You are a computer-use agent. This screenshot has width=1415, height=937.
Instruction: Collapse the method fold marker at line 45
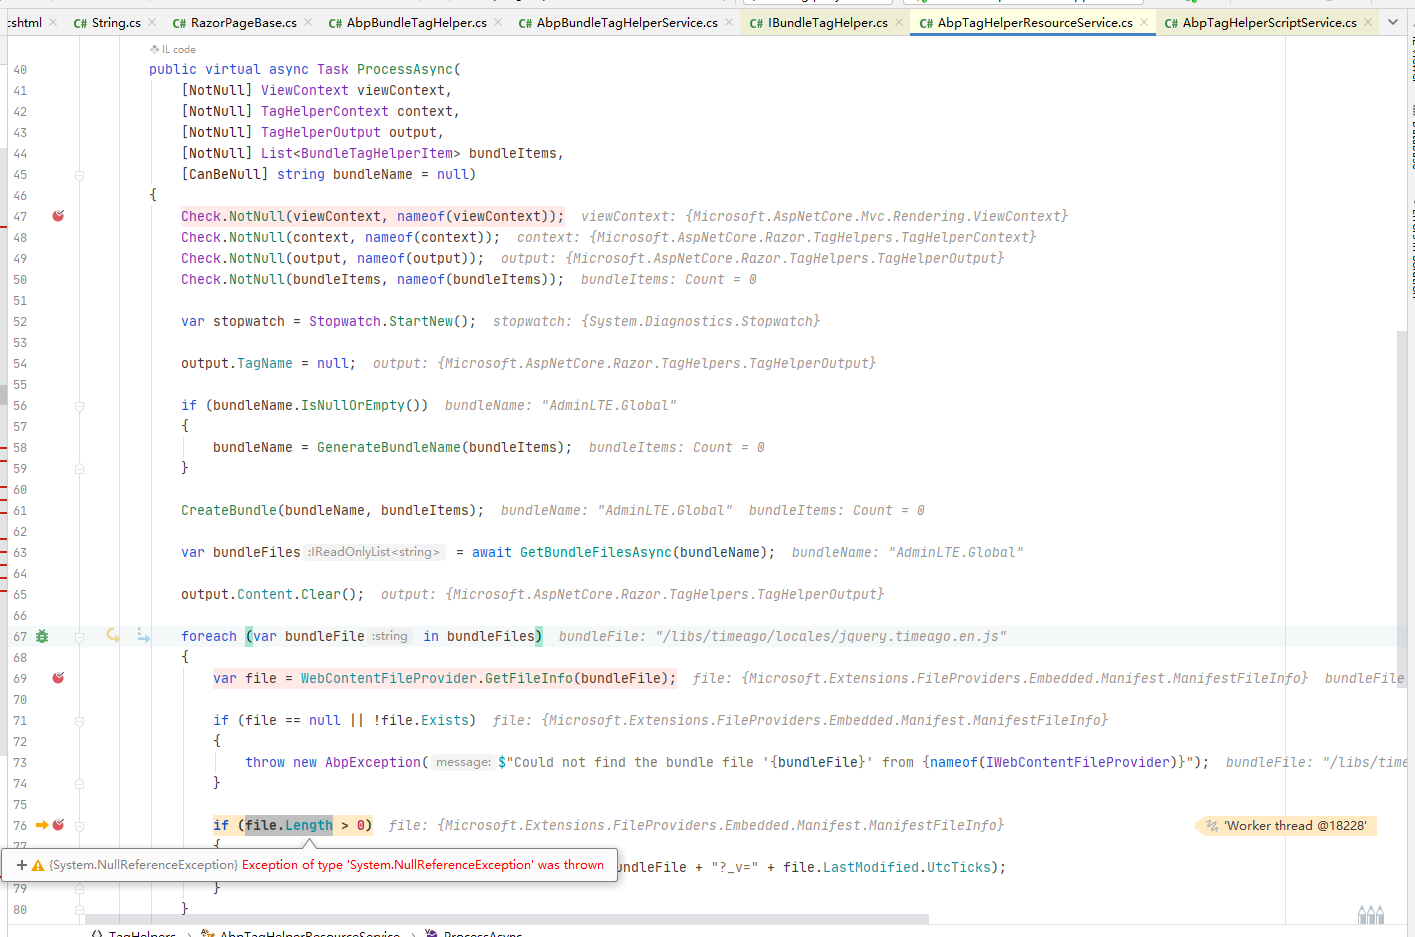point(79,174)
